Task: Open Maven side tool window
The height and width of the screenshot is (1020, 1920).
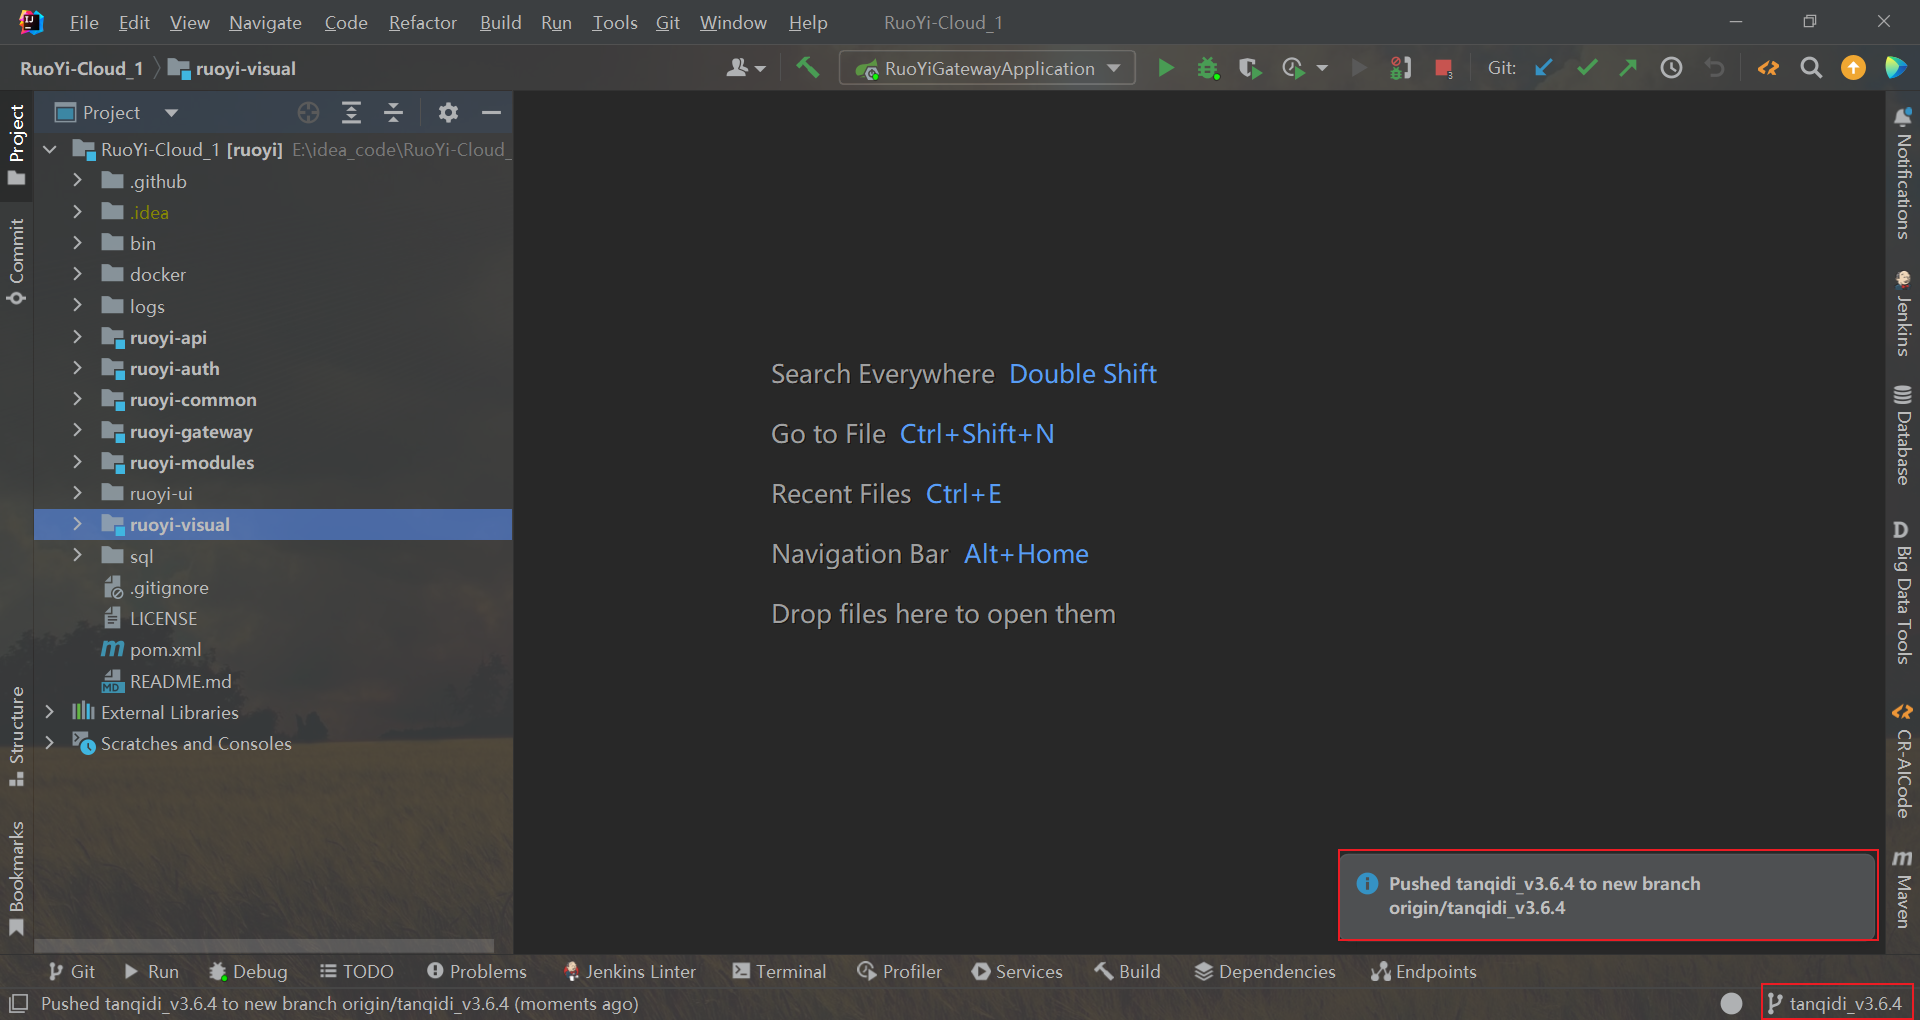Action: point(1902,889)
